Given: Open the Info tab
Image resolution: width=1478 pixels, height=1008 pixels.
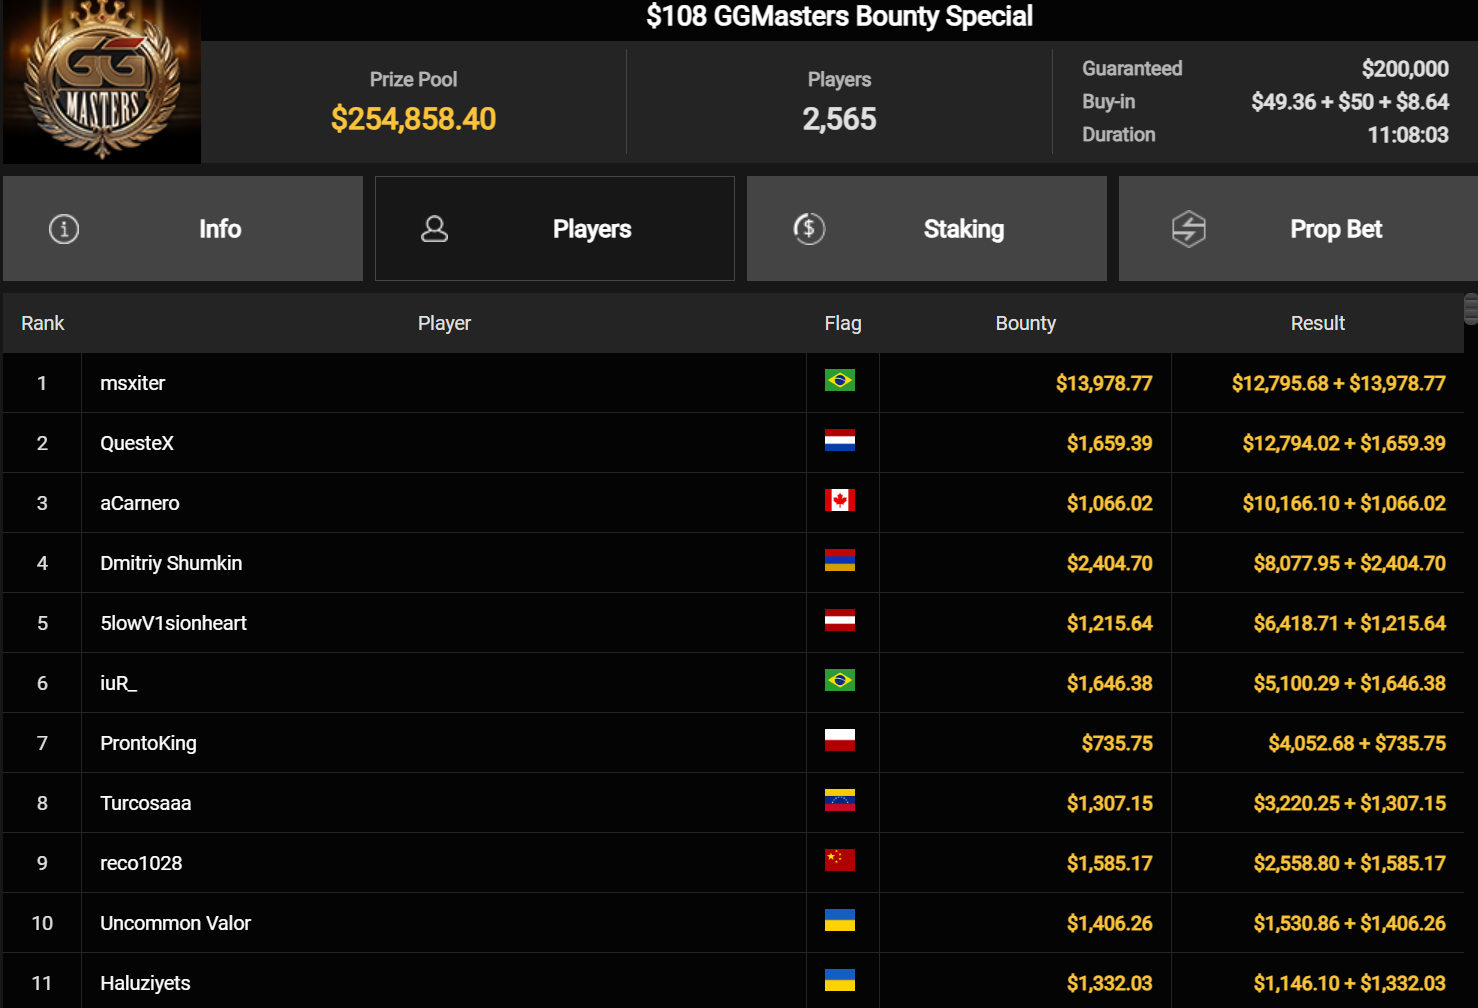Looking at the screenshot, I should (183, 229).
